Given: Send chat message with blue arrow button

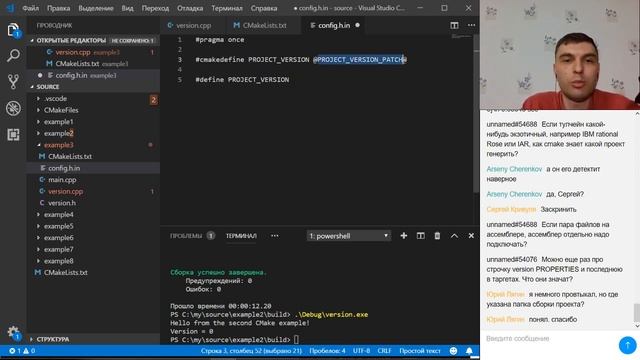Looking at the screenshot, I should click(627, 345).
